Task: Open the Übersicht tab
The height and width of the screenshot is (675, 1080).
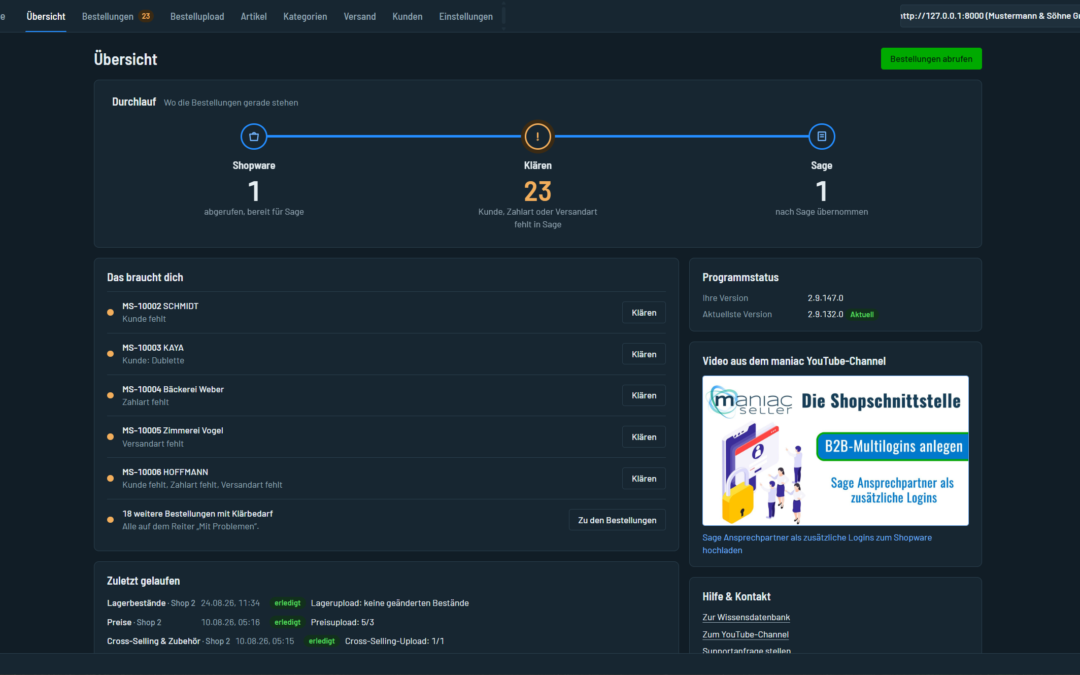Action: pyautogui.click(x=46, y=17)
